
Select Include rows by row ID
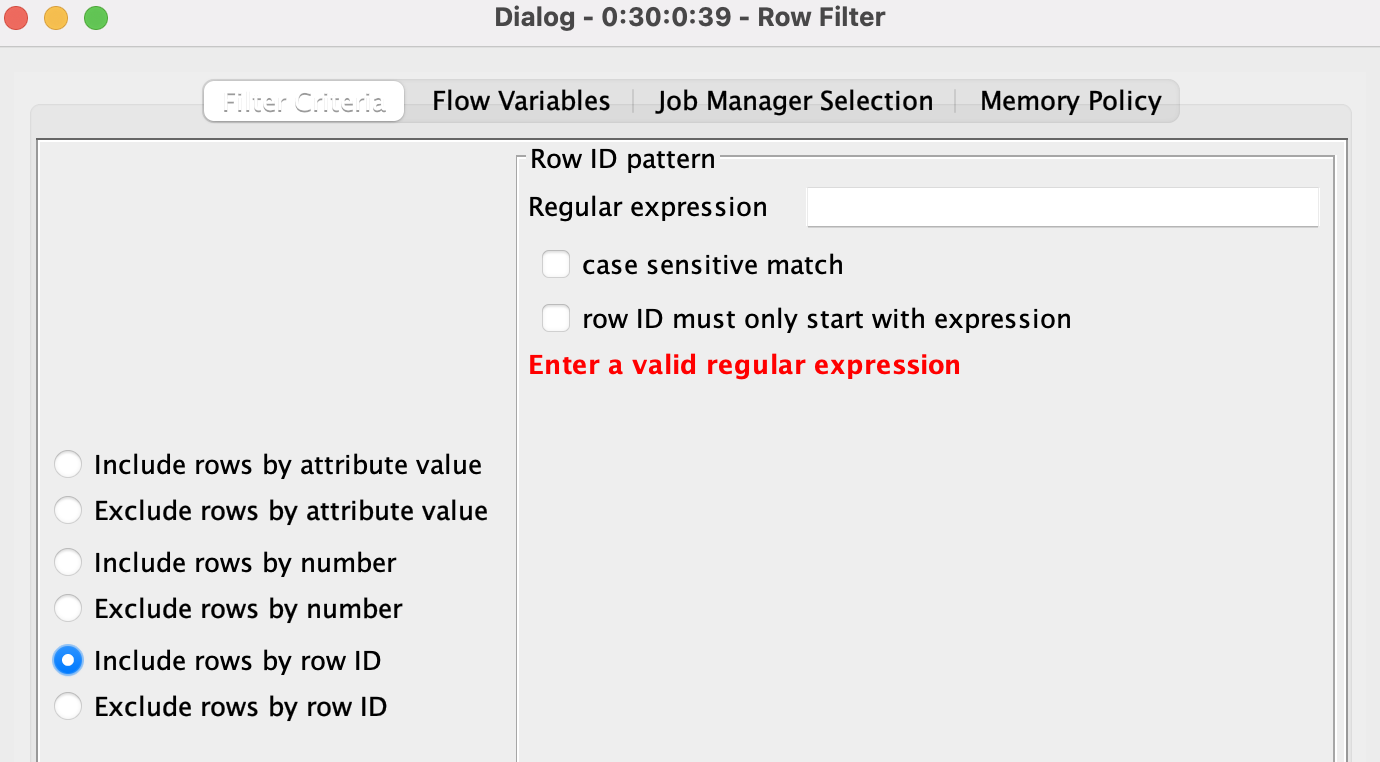pos(68,661)
